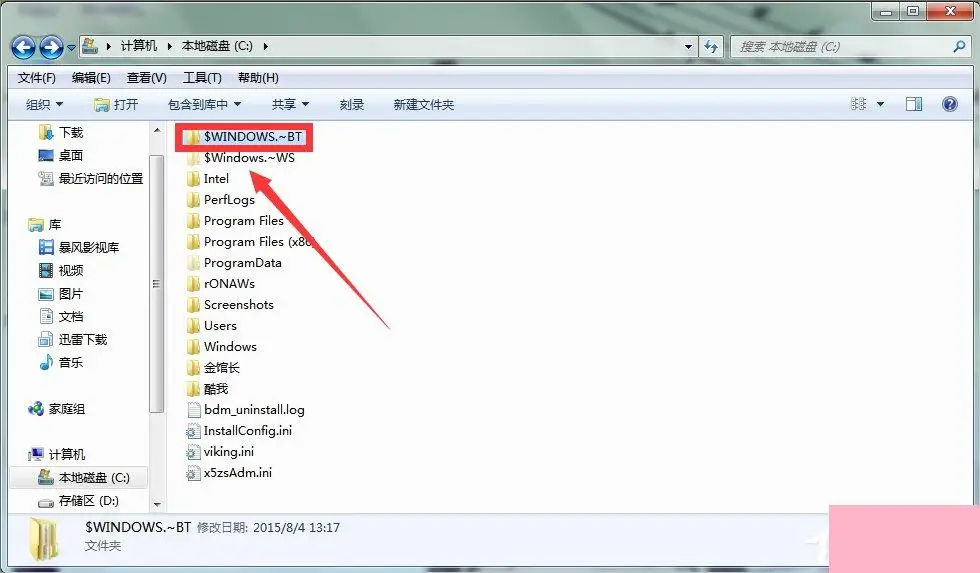Select the bdm_uninstall.log file
Viewport: 980px width, 573px height.
coord(246,410)
